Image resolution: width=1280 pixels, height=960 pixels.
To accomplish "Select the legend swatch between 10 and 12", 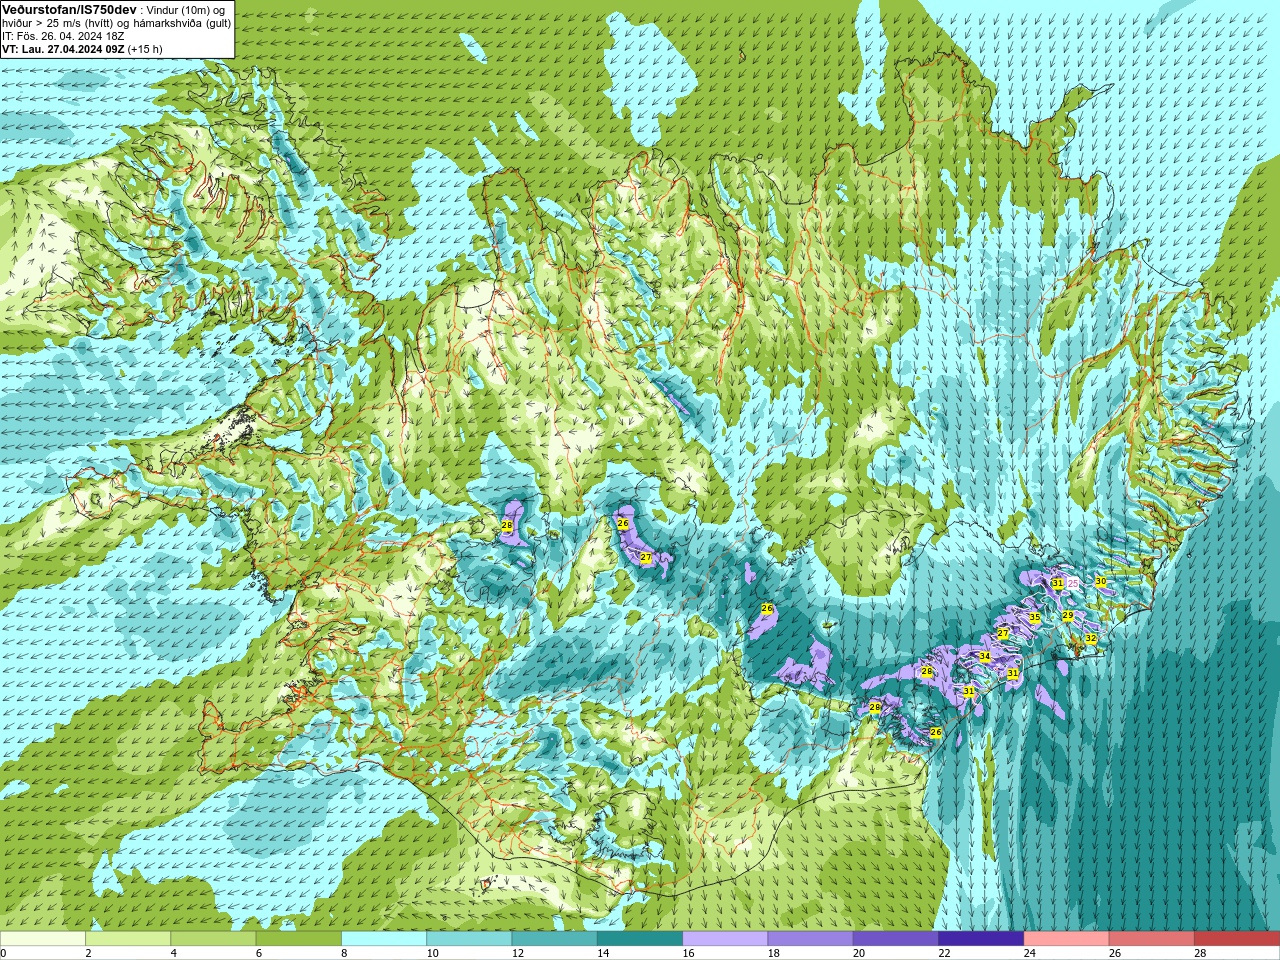I will click(x=469, y=939).
